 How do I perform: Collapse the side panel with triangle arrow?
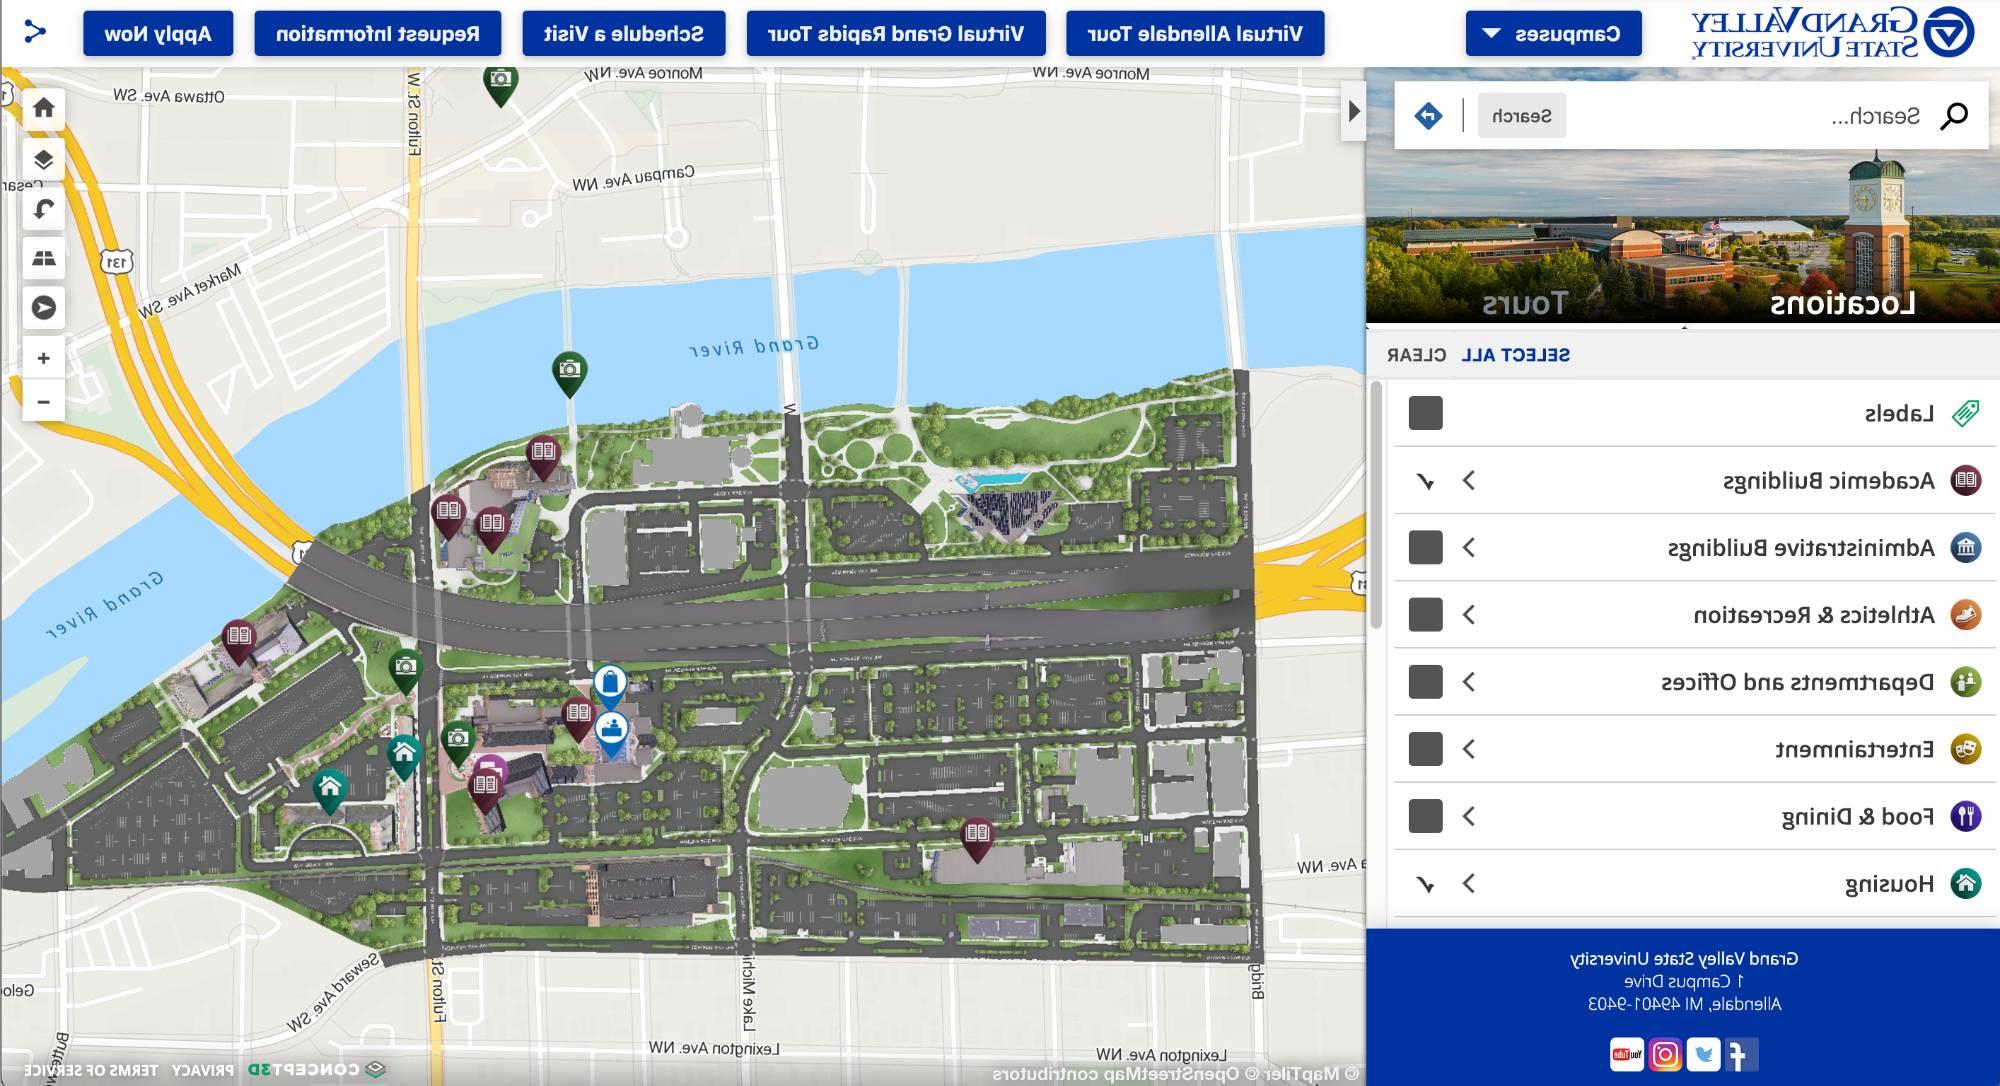point(1353,112)
